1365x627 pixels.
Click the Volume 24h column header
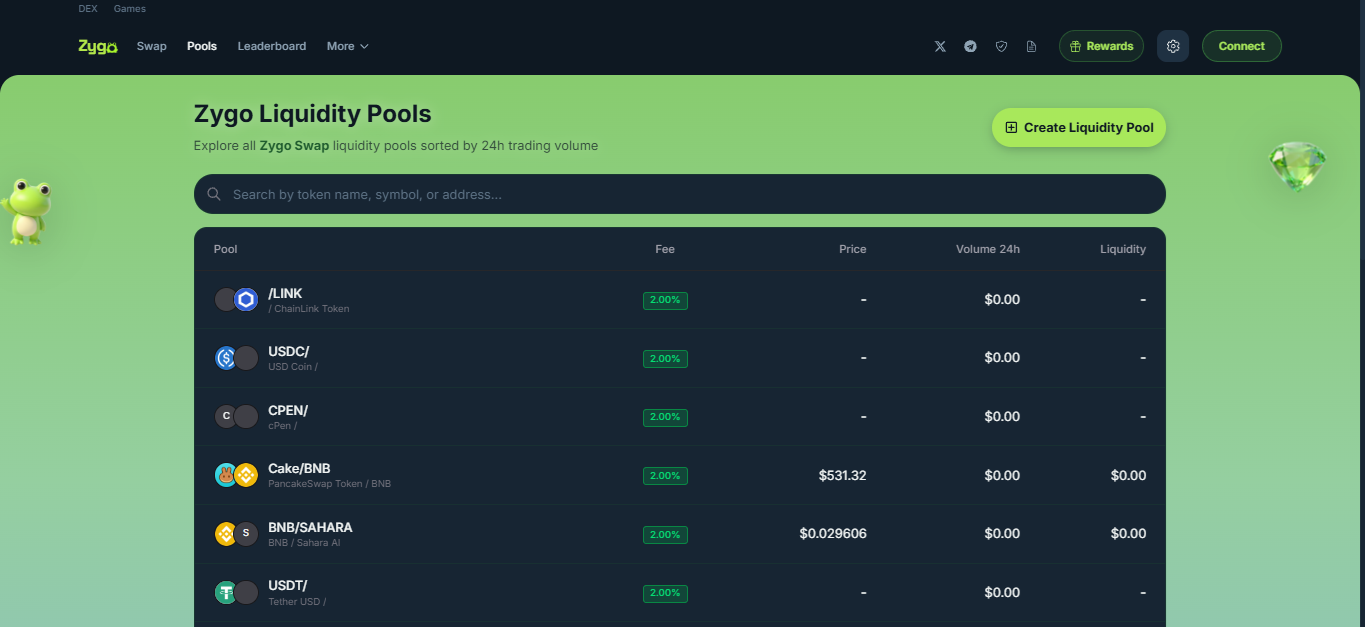988,249
